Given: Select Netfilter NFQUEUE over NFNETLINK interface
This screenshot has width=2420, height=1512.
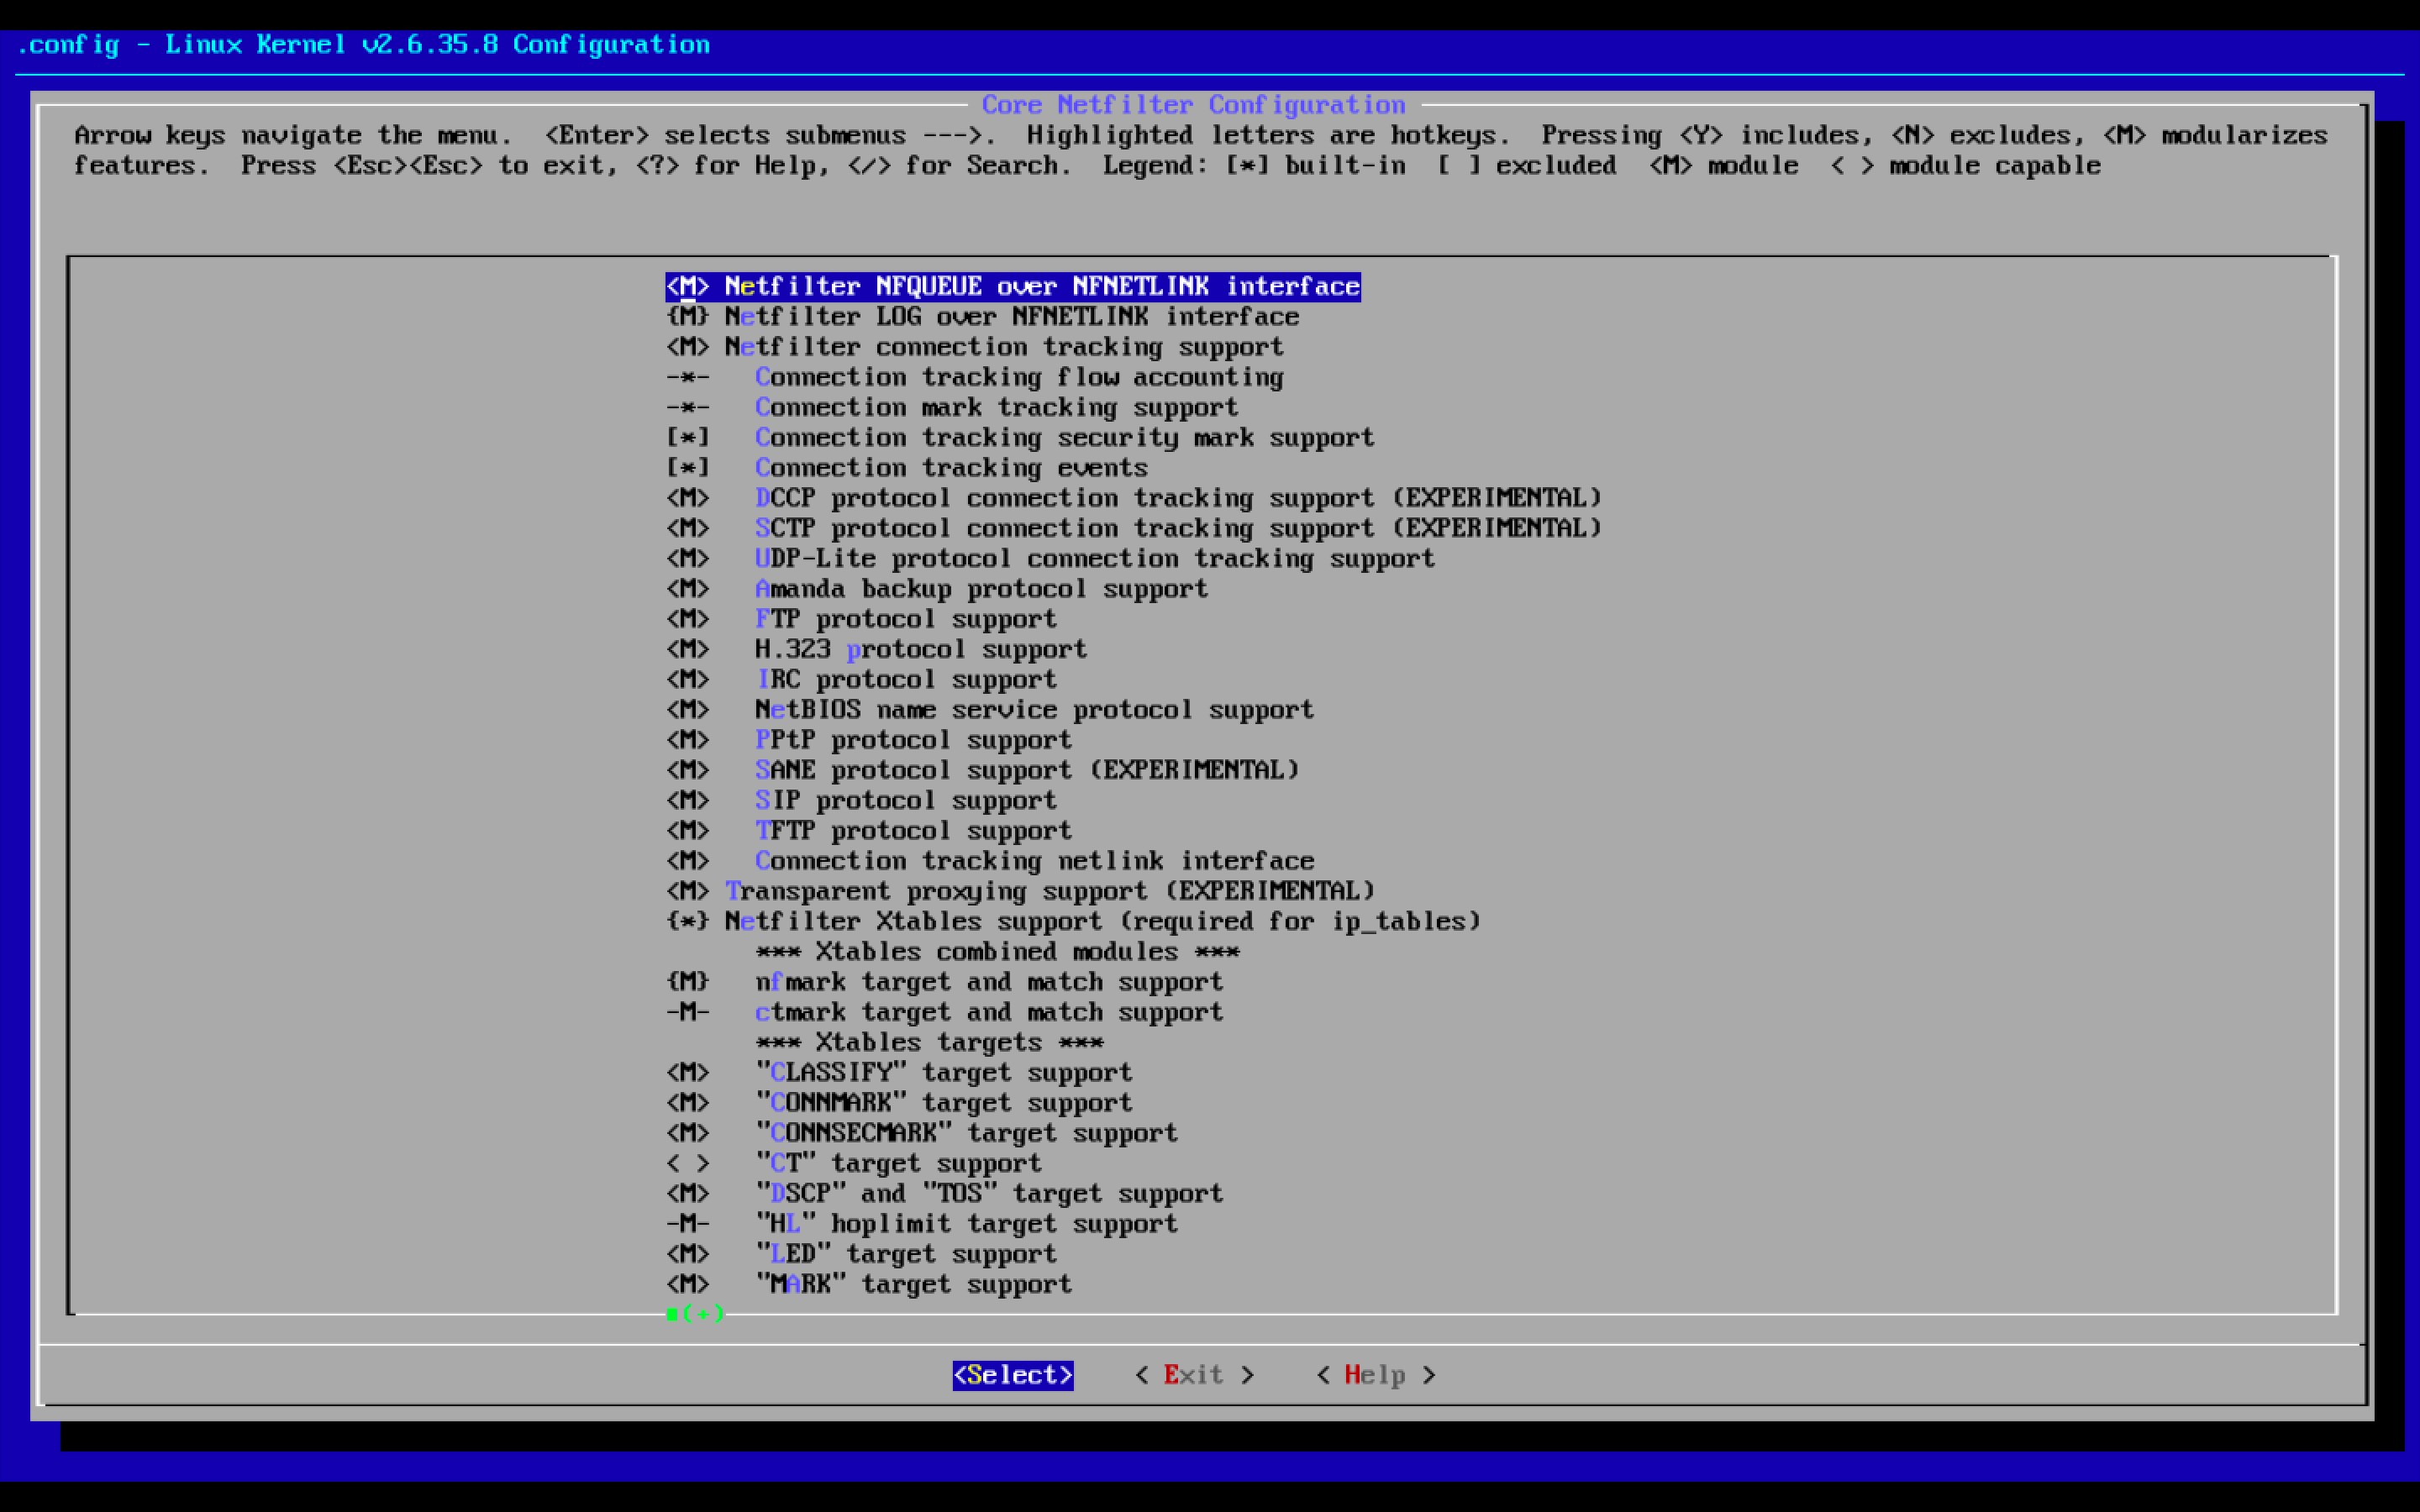Looking at the screenshot, I should tap(1040, 287).
